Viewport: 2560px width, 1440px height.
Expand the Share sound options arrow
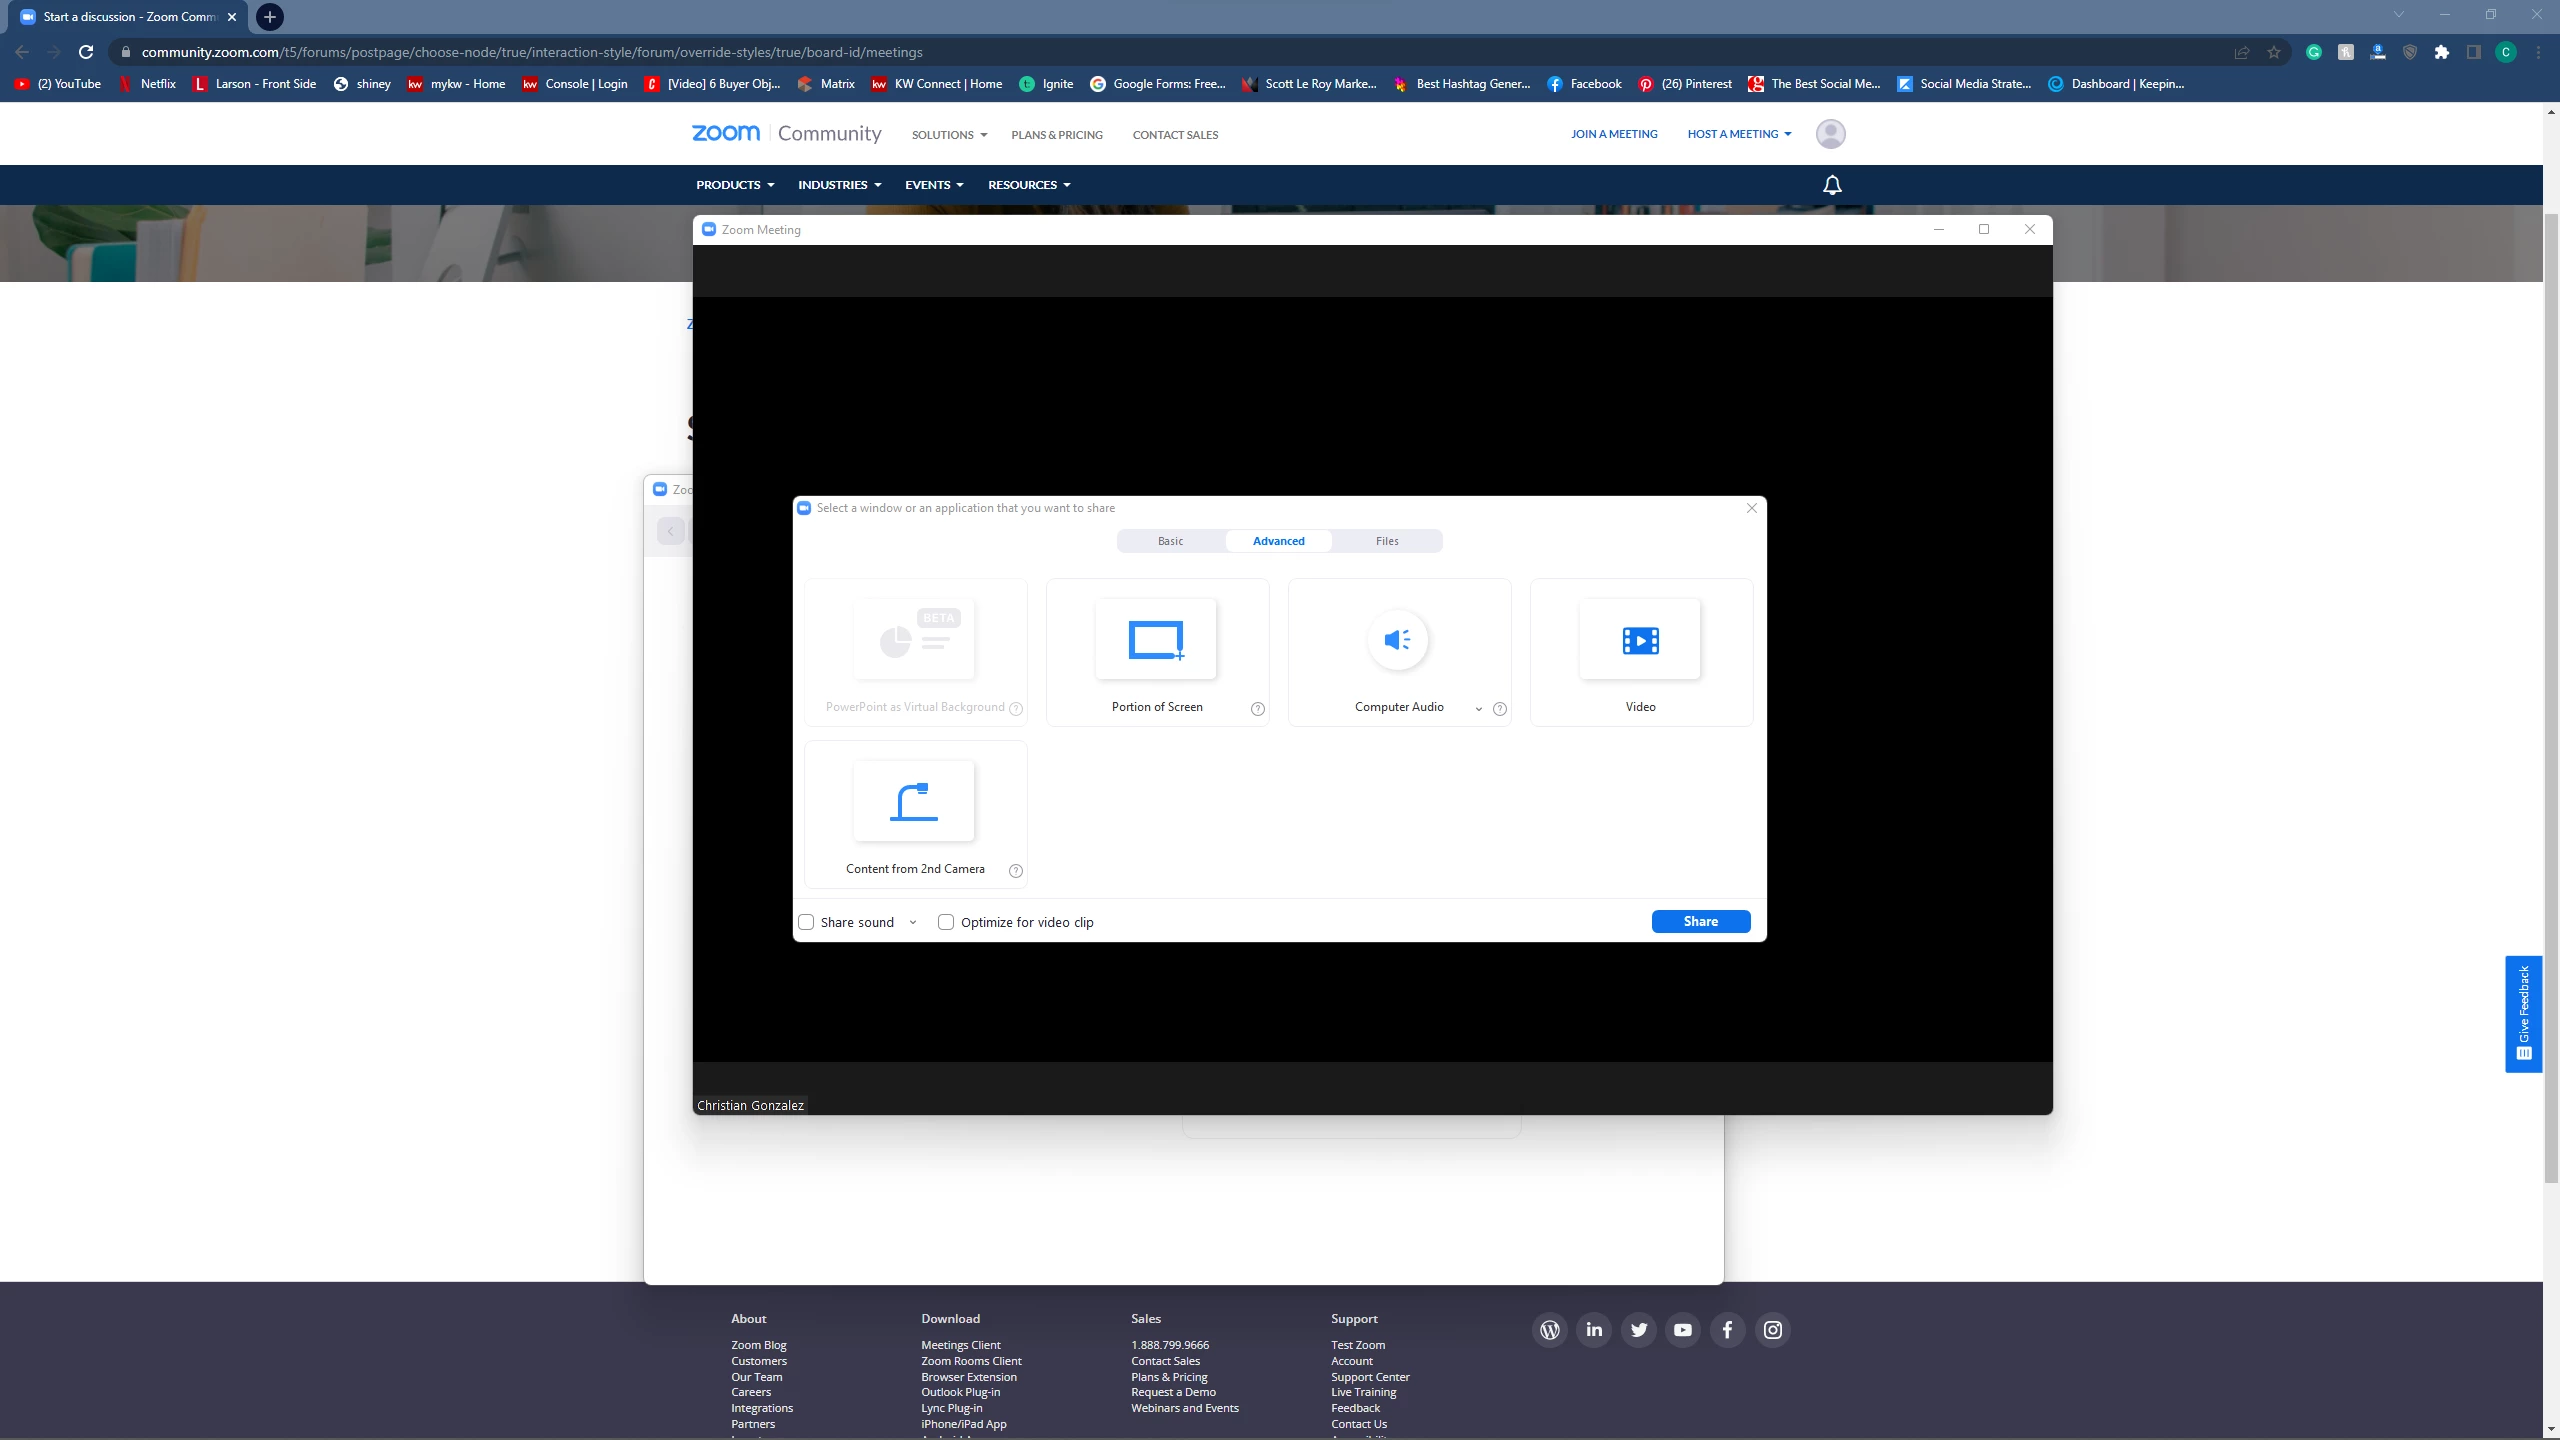[x=913, y=923]
